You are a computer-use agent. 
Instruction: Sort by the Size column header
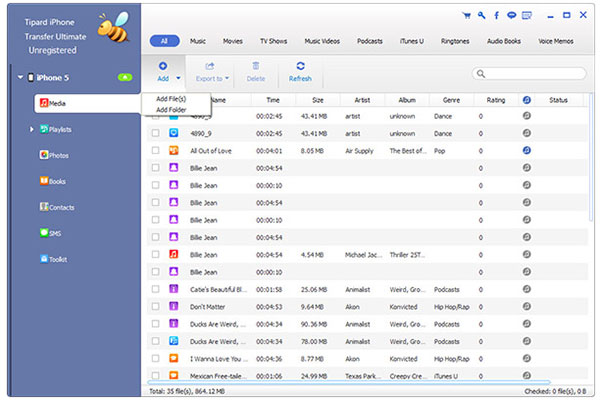pos(318,100)
